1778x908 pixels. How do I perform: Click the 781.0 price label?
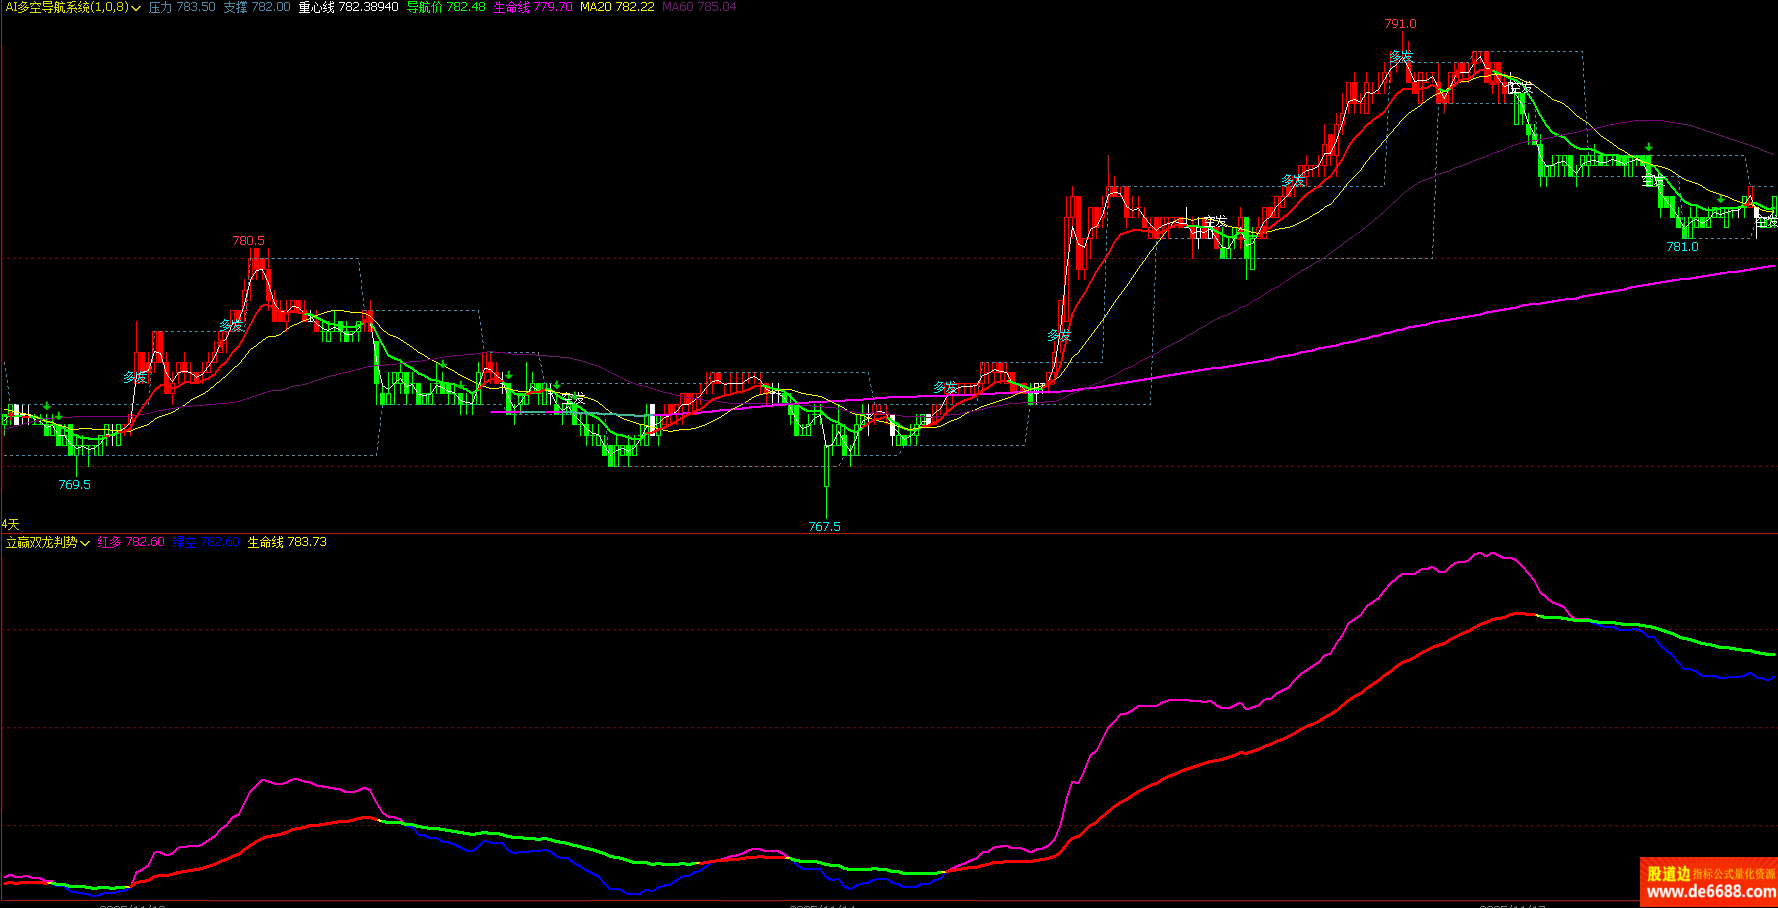(x=1682, y=247)
